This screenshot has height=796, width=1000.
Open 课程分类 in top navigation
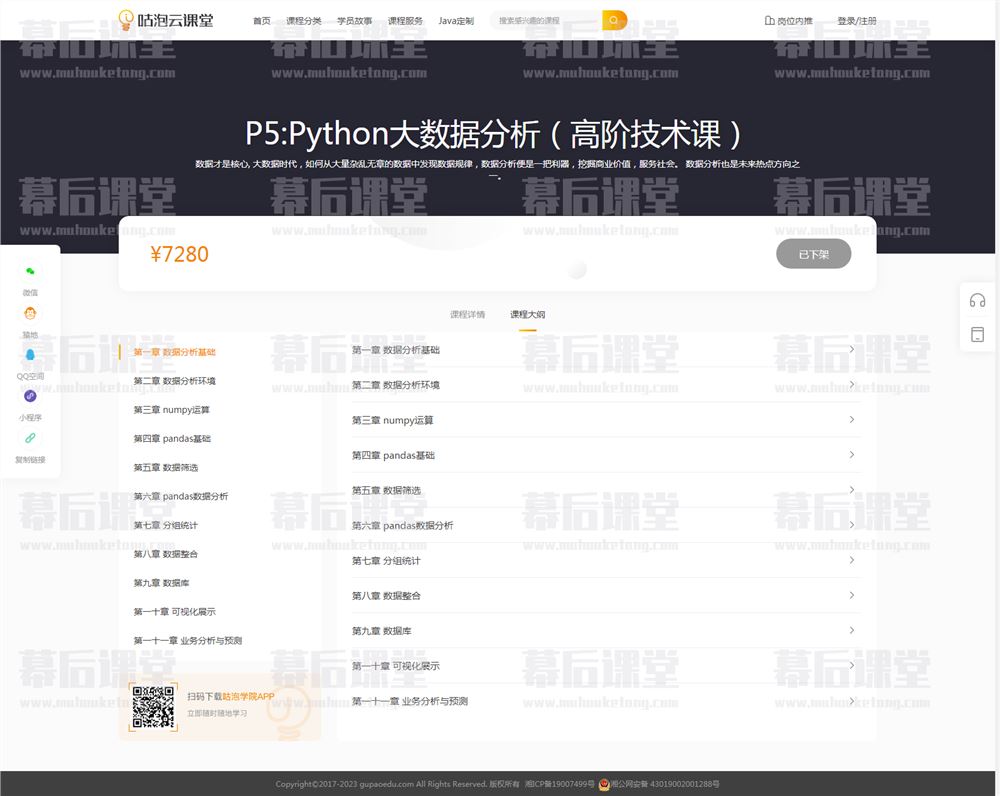click(x=303, y=21)
